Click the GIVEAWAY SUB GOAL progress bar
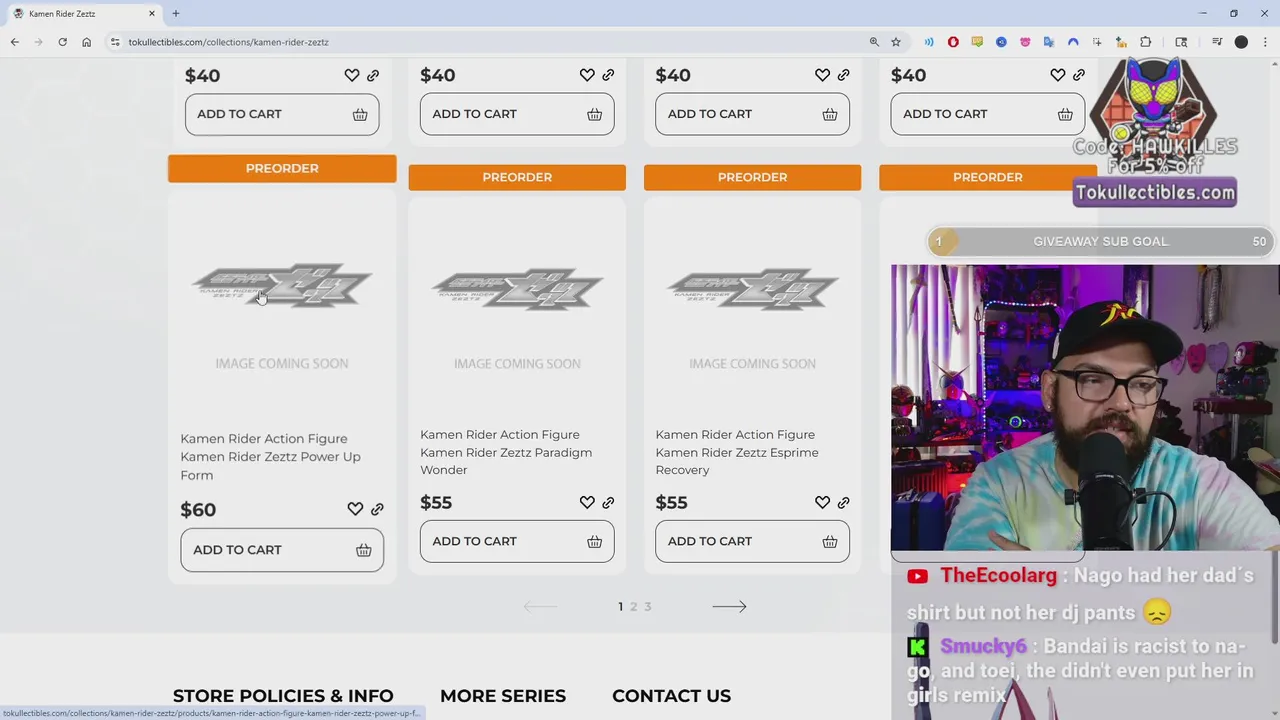The width and height of the screenshot is (1280, 720). coord(1100,241)
